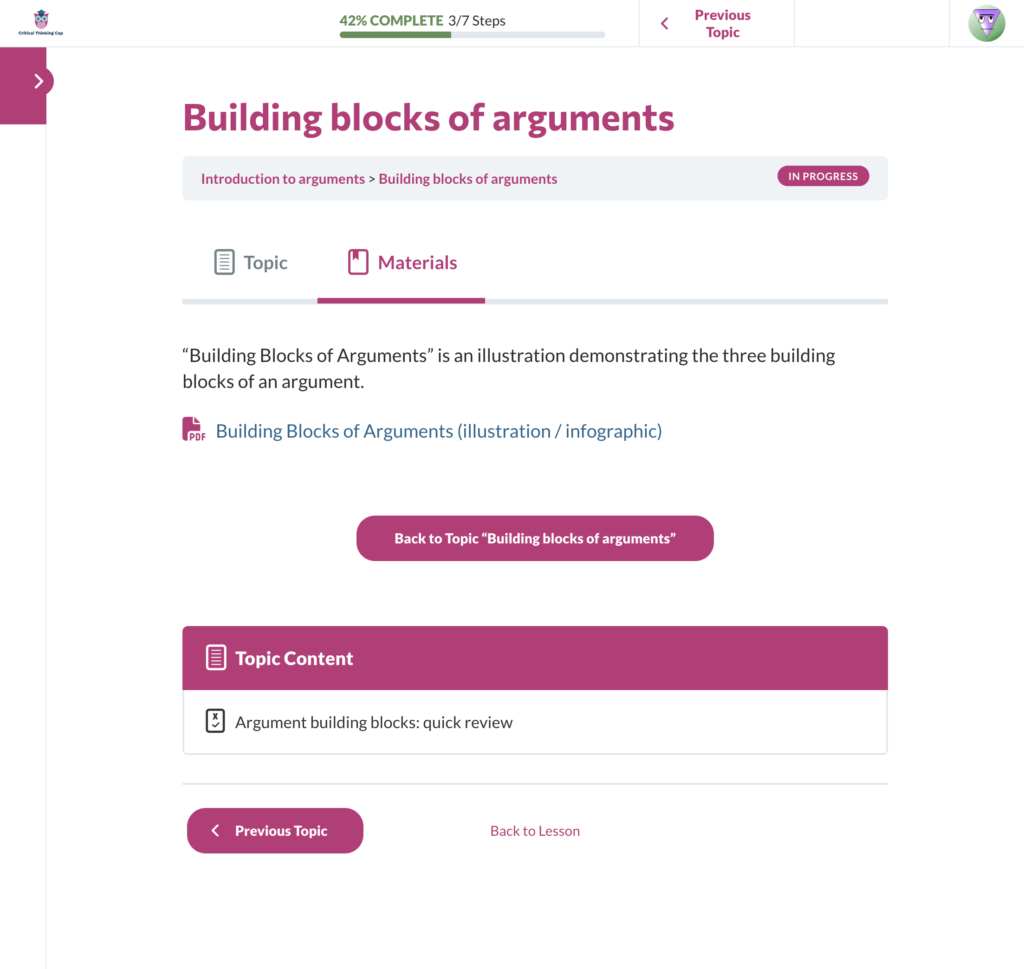This screenshot has height=969, width=1024.
Task: Click Back to Topic "Building blocks of arguments"
Action: coord(535,538)
